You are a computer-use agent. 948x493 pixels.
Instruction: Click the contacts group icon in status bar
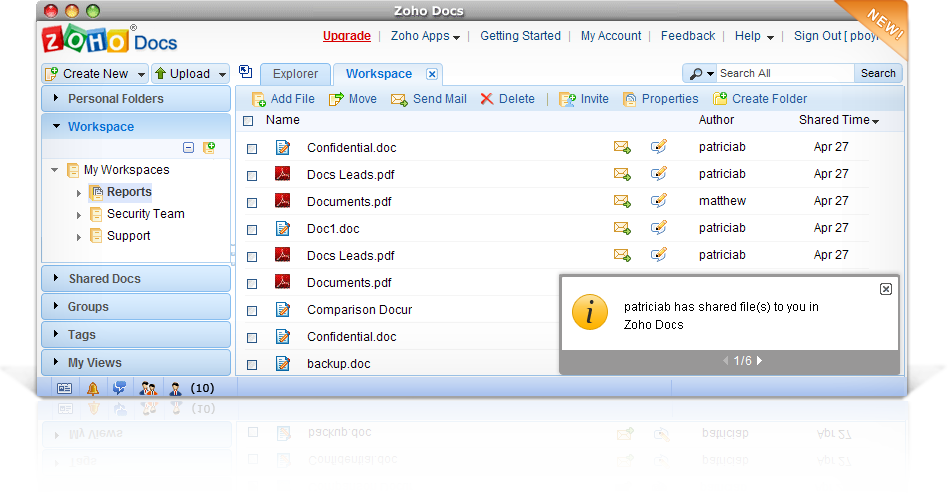pos(148,388)
